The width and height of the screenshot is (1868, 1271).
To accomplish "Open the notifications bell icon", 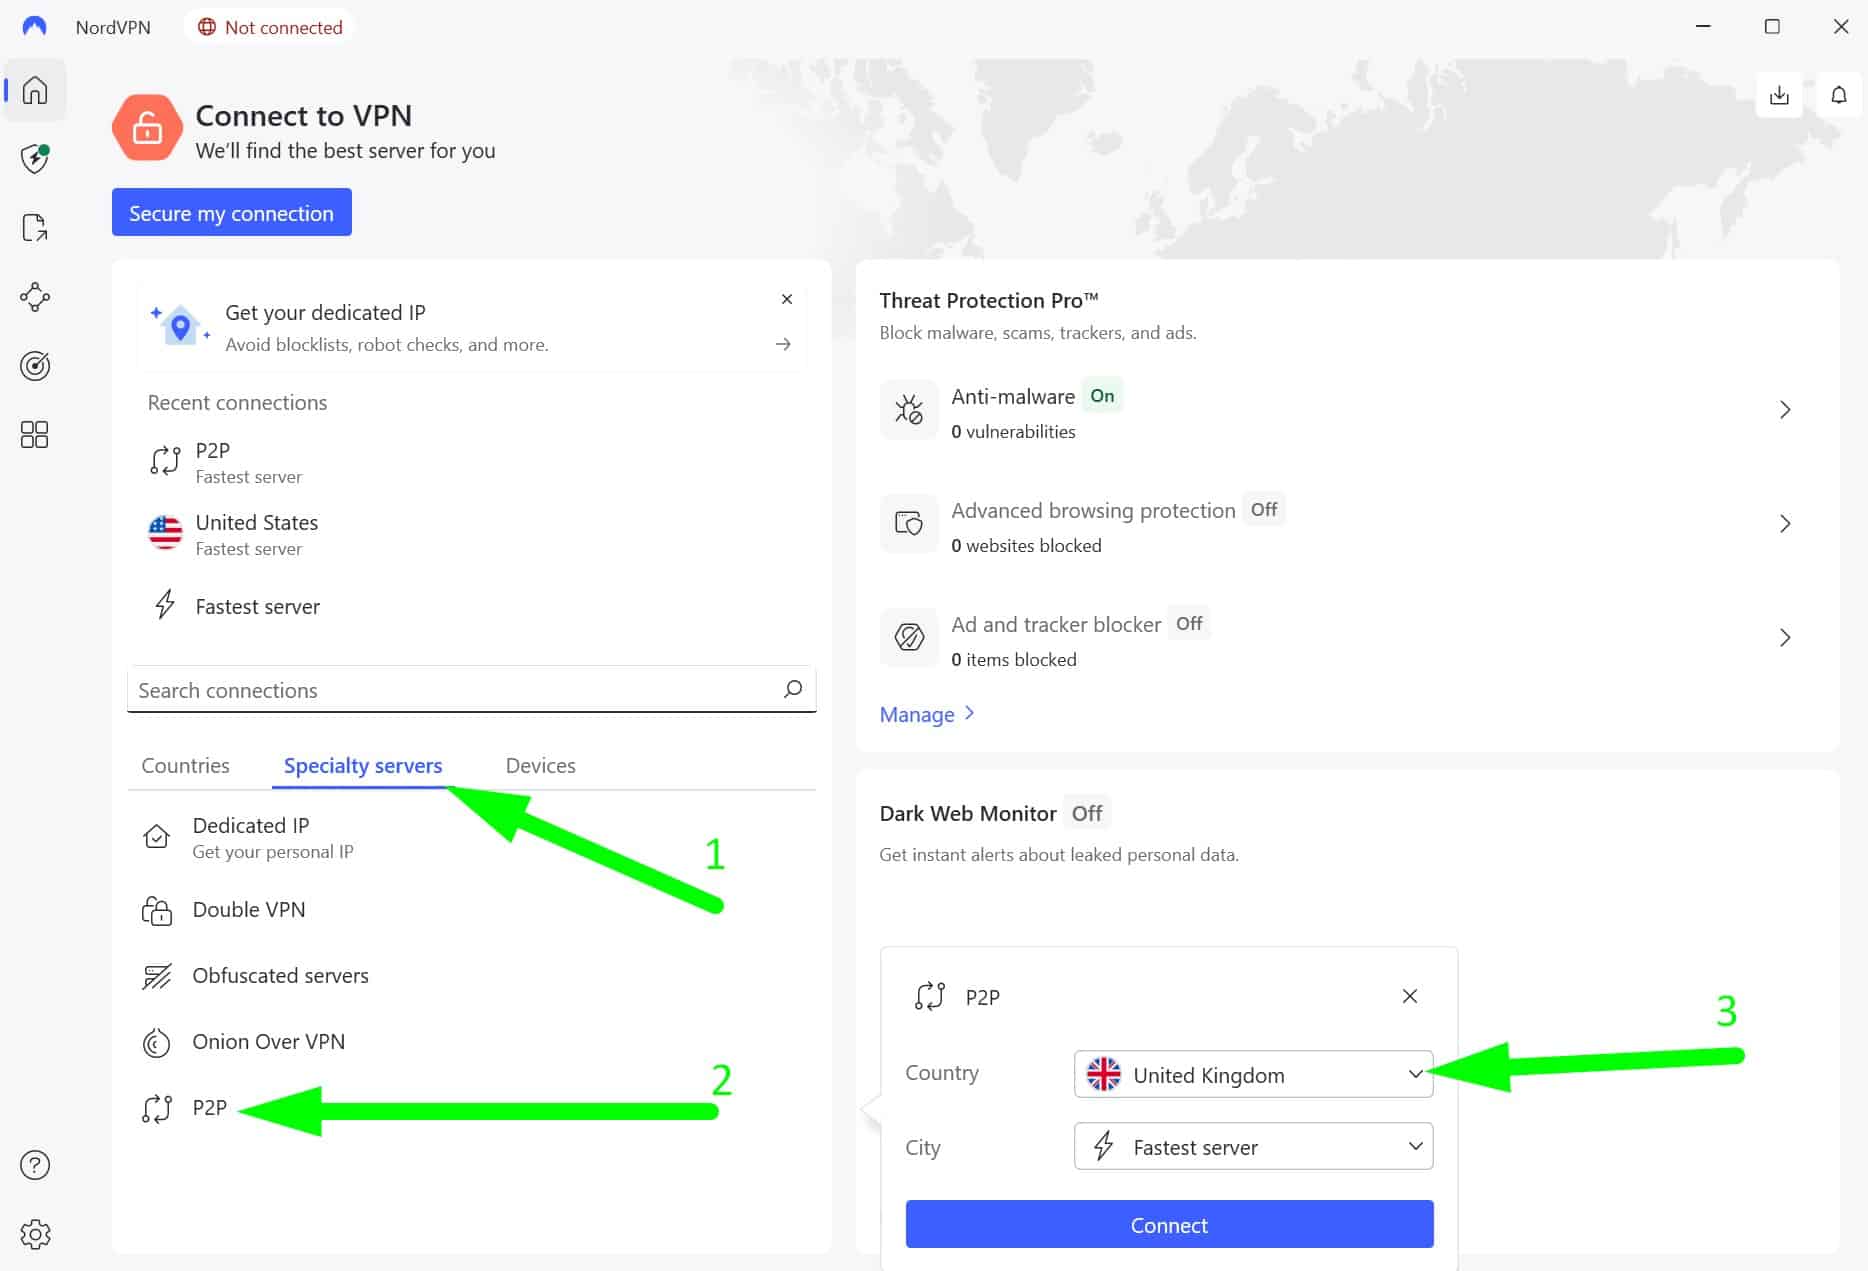I will click(1838, 95).
